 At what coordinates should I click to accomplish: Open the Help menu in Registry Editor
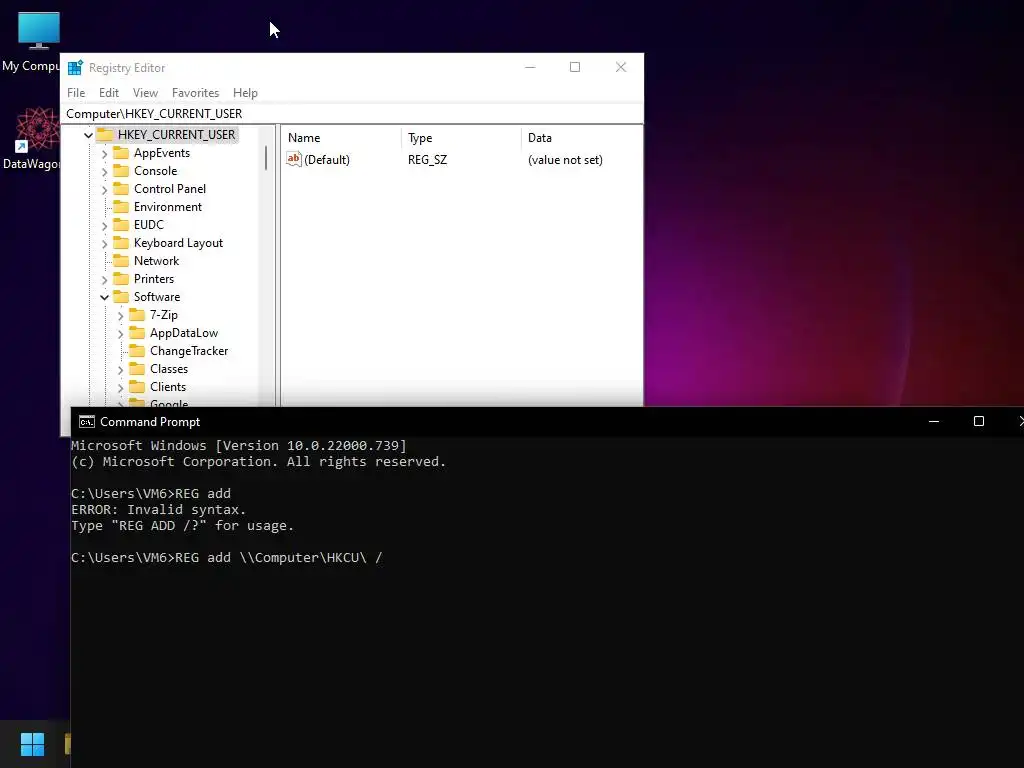[x=245, y=93]
